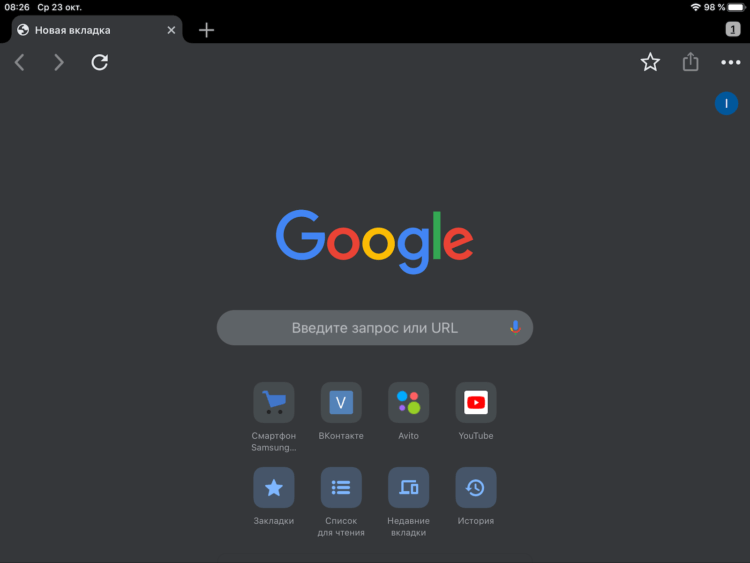Reload the page with the refresh icon
The image size is (750, 563).
[x=99, y=62]
